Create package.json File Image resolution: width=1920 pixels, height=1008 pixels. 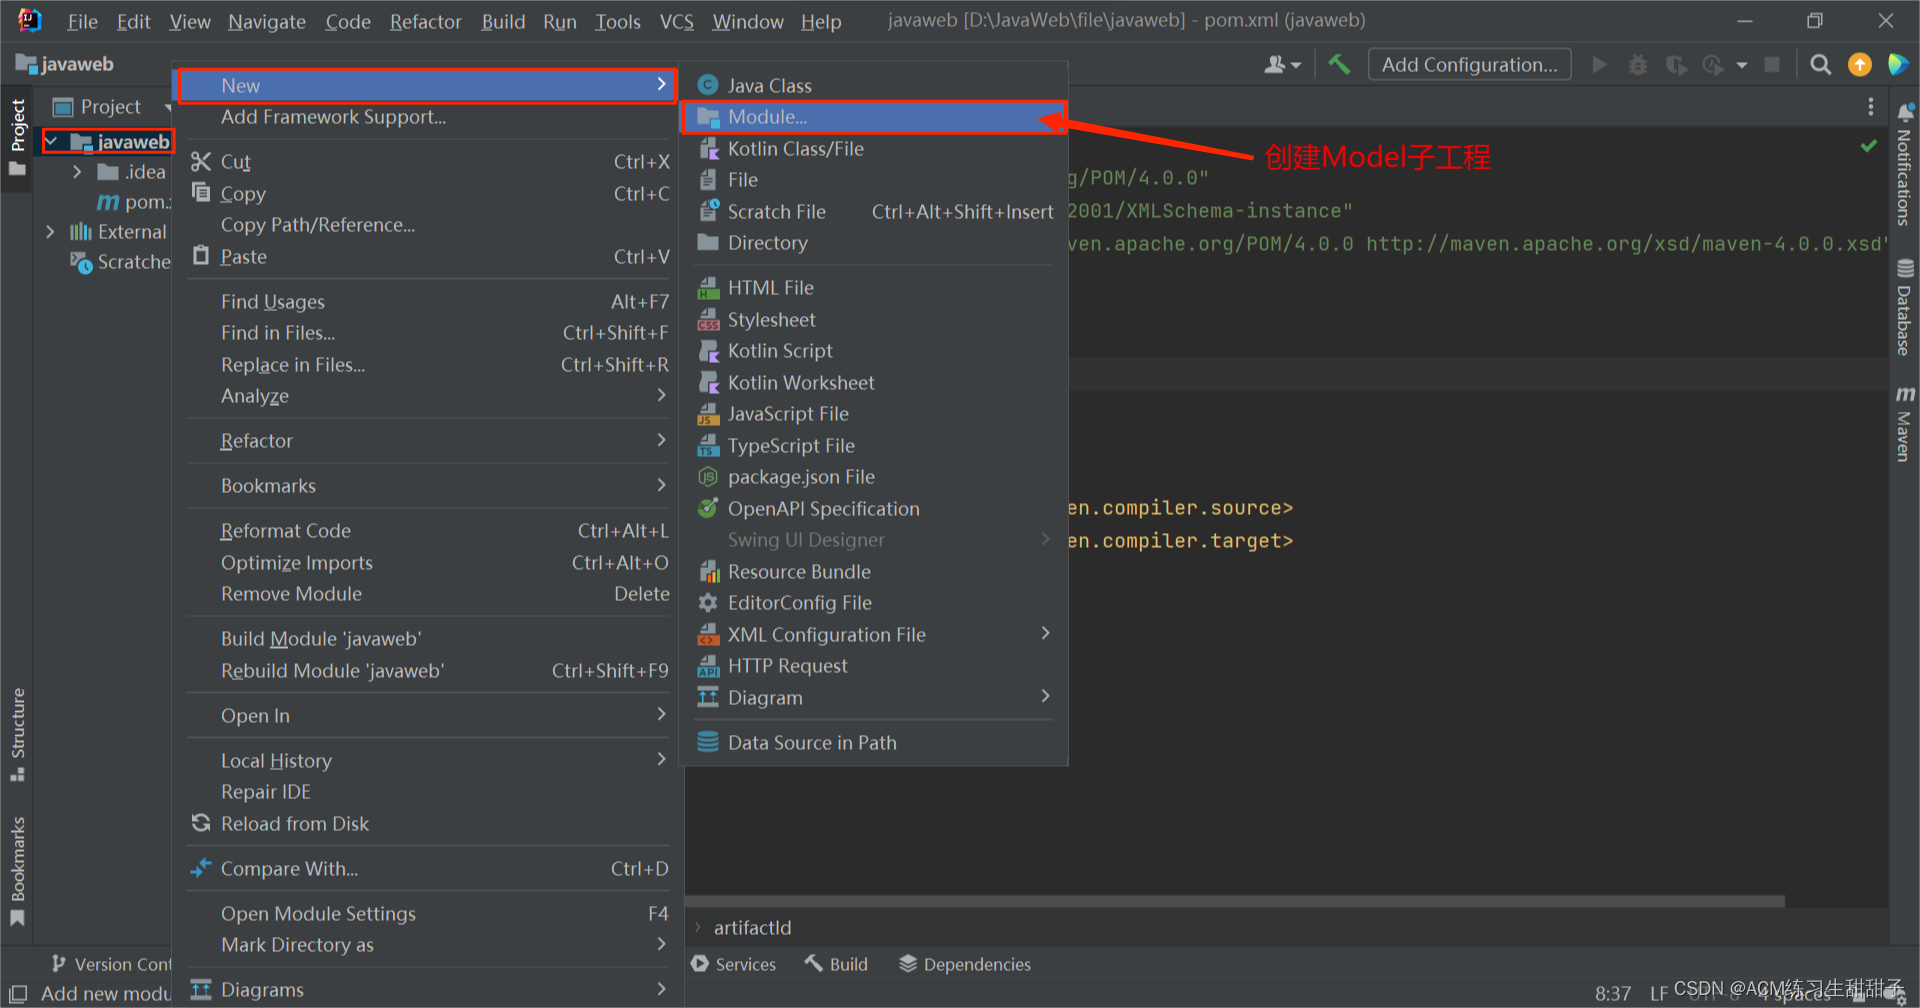874,477
